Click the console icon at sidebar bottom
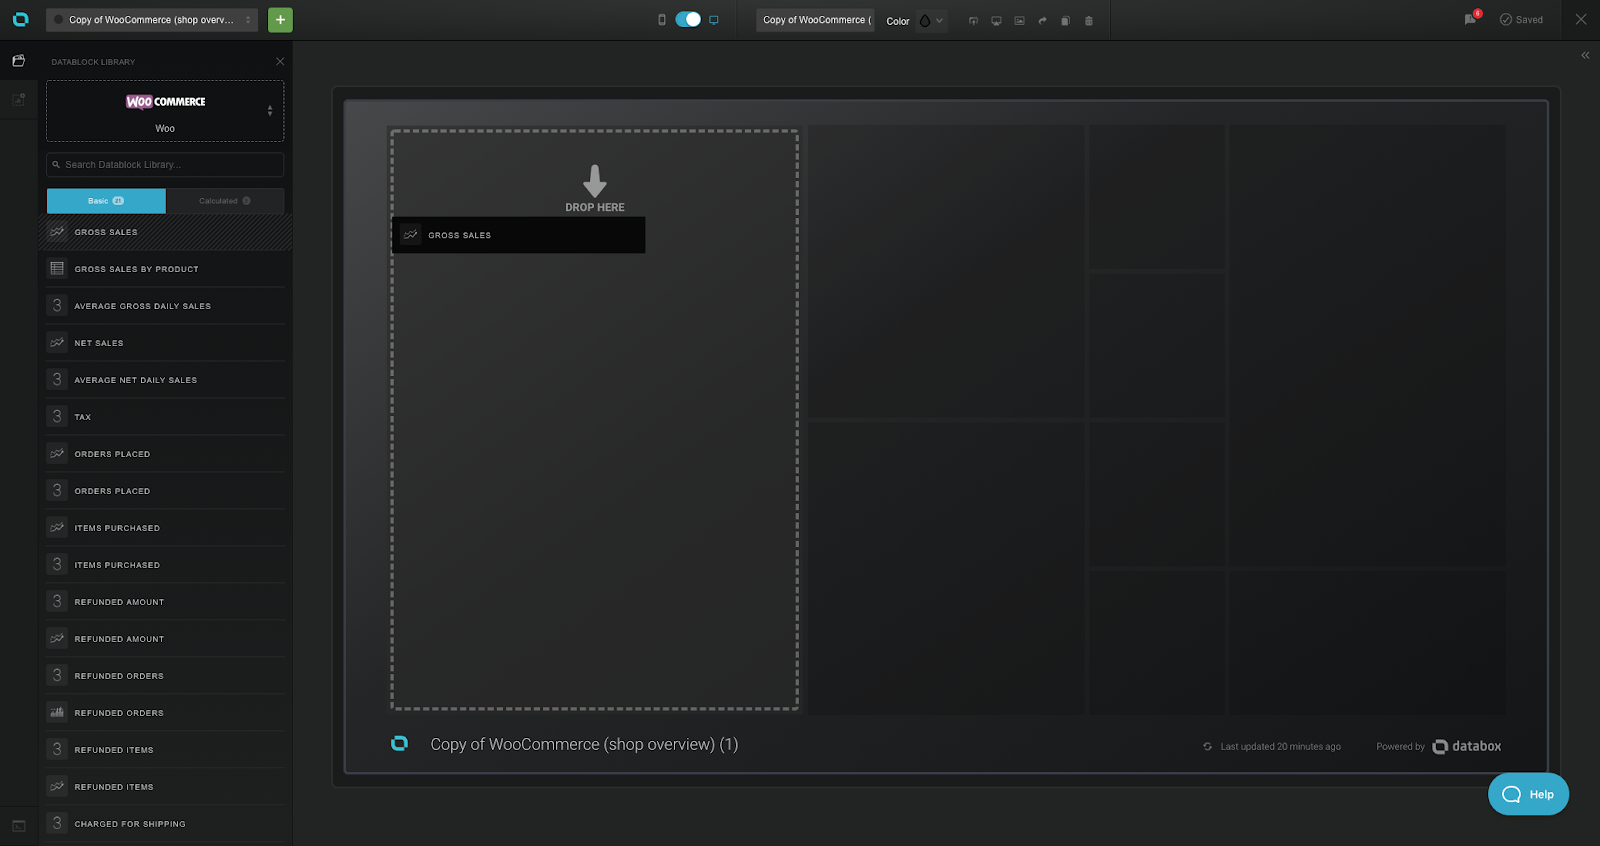1600x846 pixels. coord(18,826)
